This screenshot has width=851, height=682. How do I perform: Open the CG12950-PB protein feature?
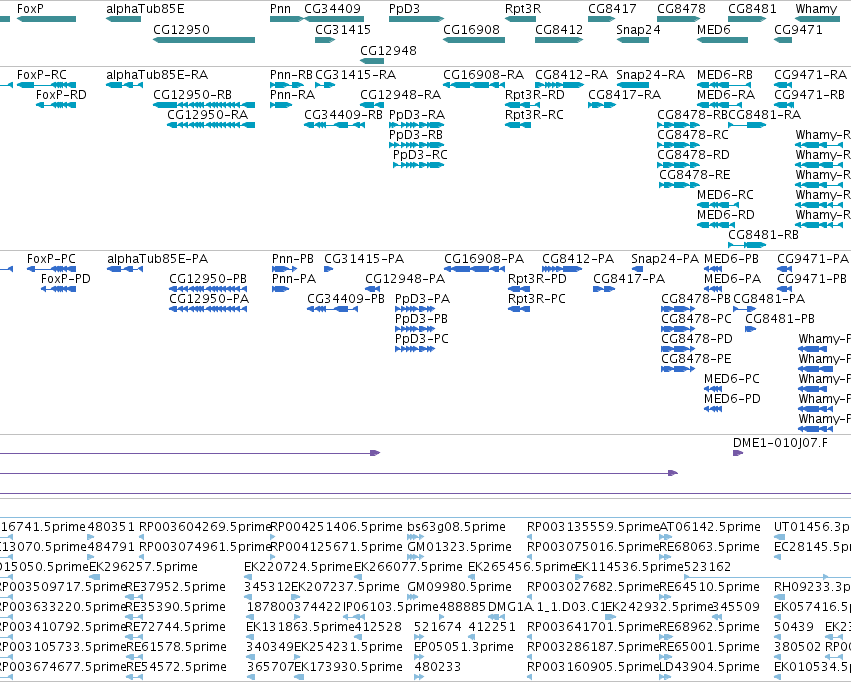click(x=208, y=289)
